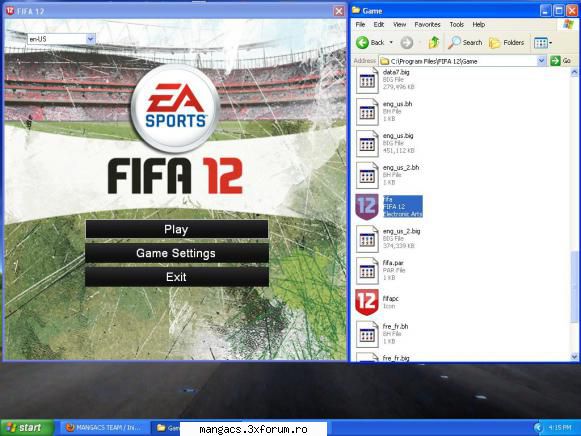The width and height of the screenshot is (581, 436).
Task: Open the Views options dropdown
Action: pyautogui.click(x=543, y=43)
